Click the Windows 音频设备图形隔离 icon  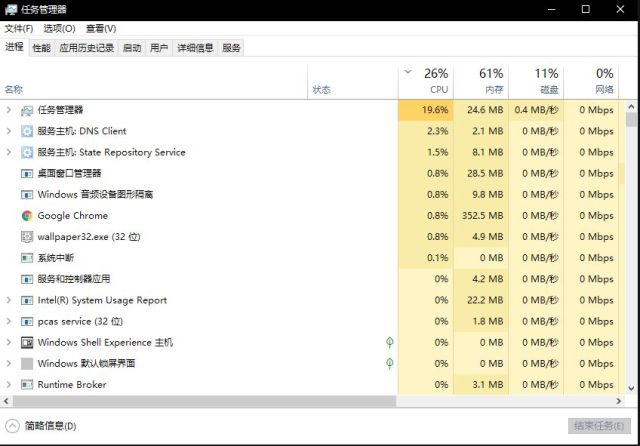[x=27, y=195]
